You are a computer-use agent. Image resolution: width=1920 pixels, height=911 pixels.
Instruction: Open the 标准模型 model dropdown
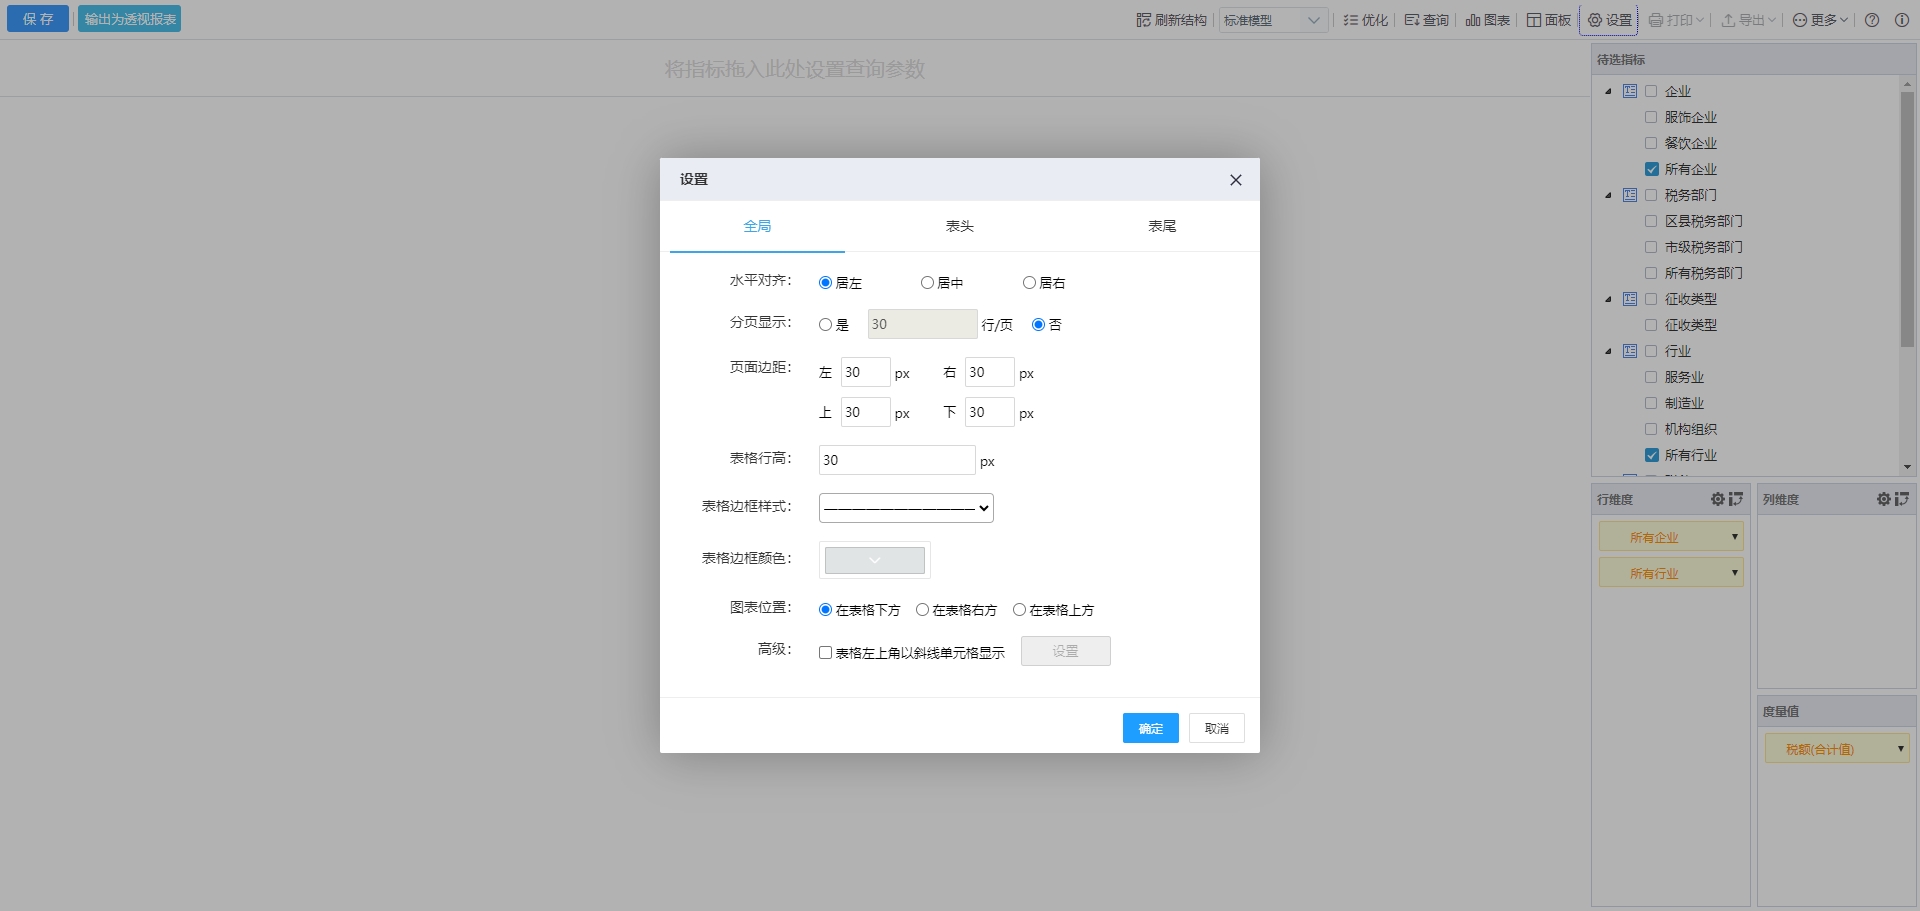[x=1272, y=20]
